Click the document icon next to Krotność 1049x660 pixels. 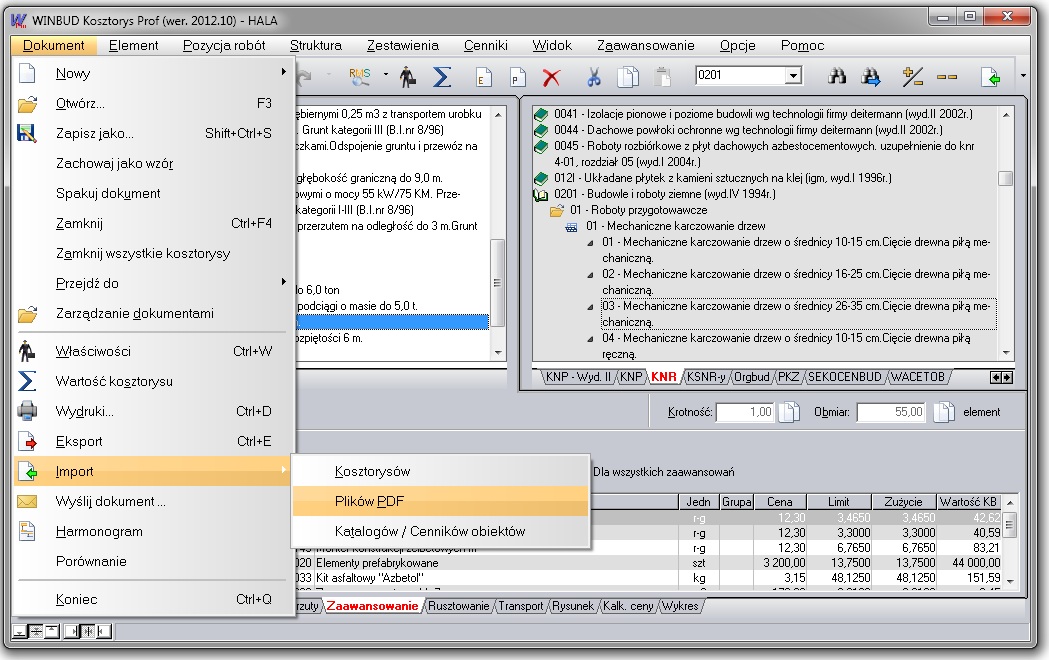pos(790,412)
